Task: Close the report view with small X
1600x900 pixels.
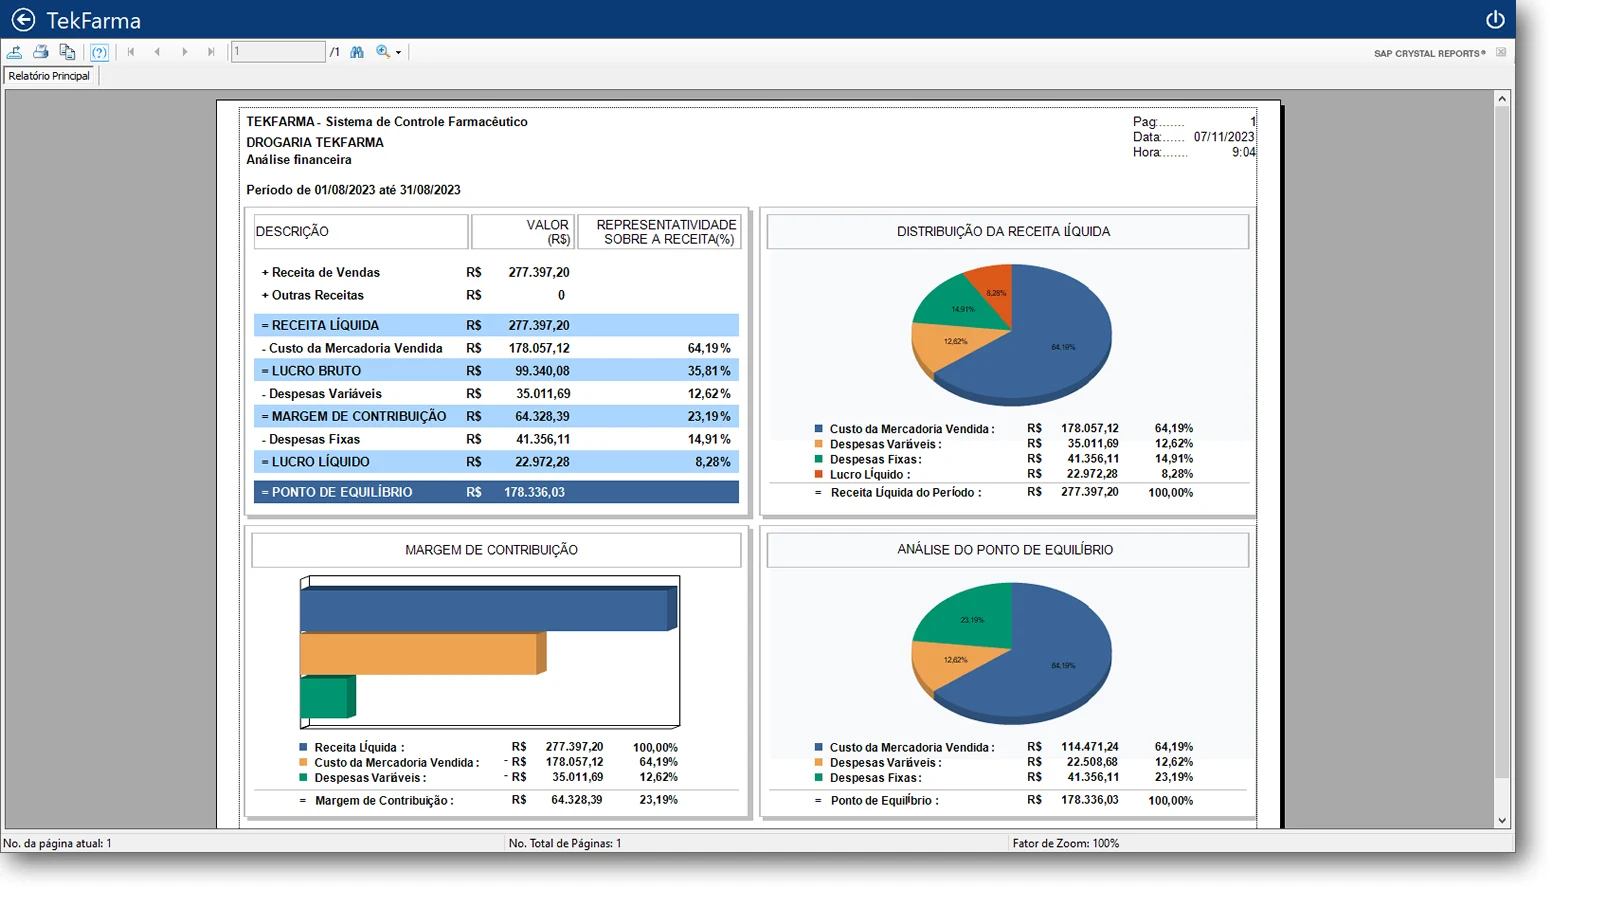Action: click(1501, 52)
